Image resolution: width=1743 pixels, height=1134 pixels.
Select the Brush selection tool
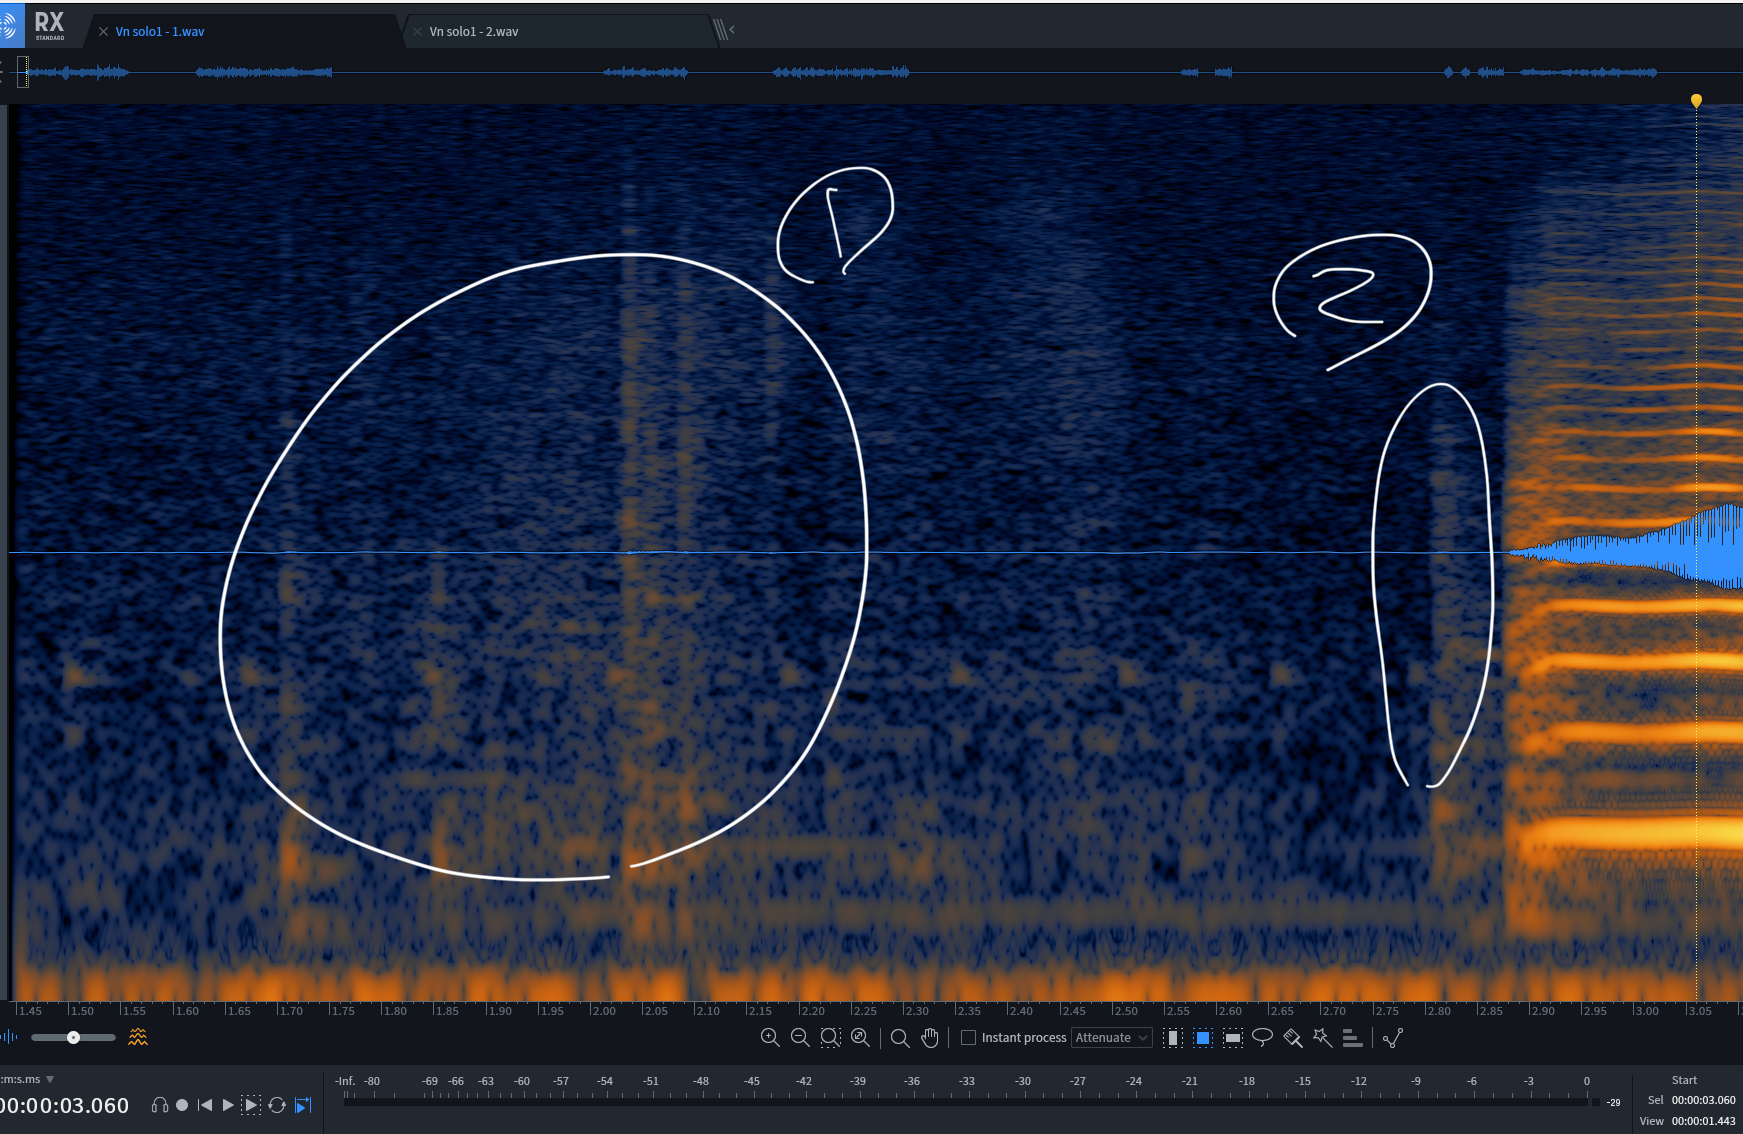pyautogui.click(x=1292, y=1038)
